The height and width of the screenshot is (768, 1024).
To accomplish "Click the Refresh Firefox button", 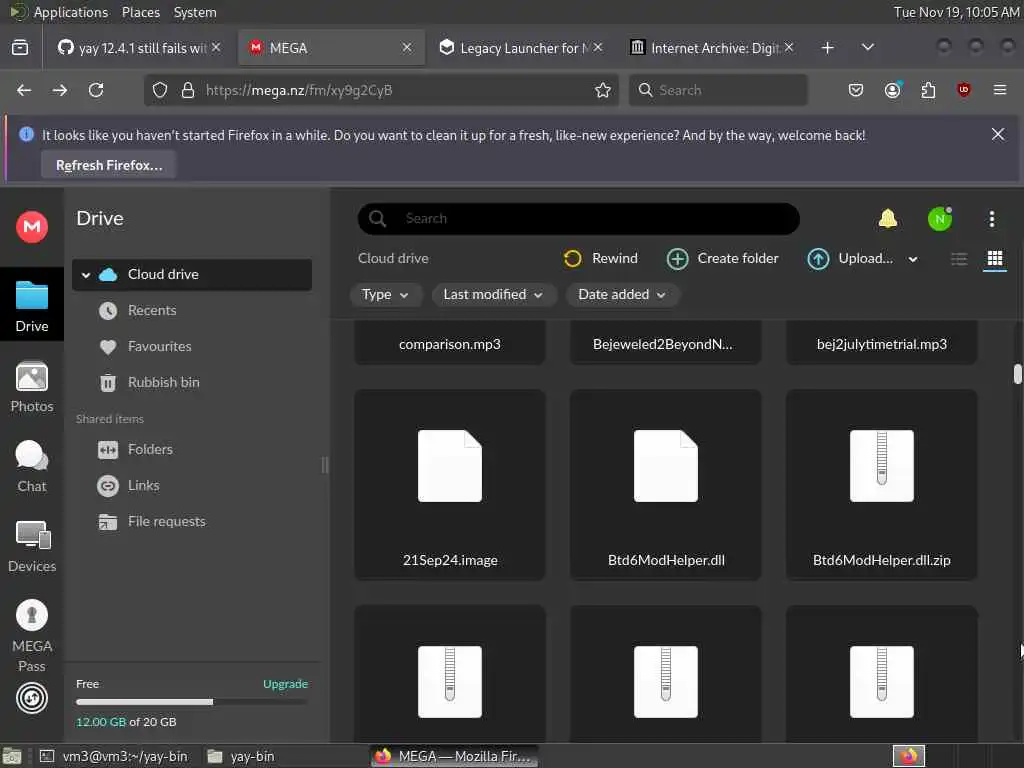I will pyautogui.click(x=109, y=165).
